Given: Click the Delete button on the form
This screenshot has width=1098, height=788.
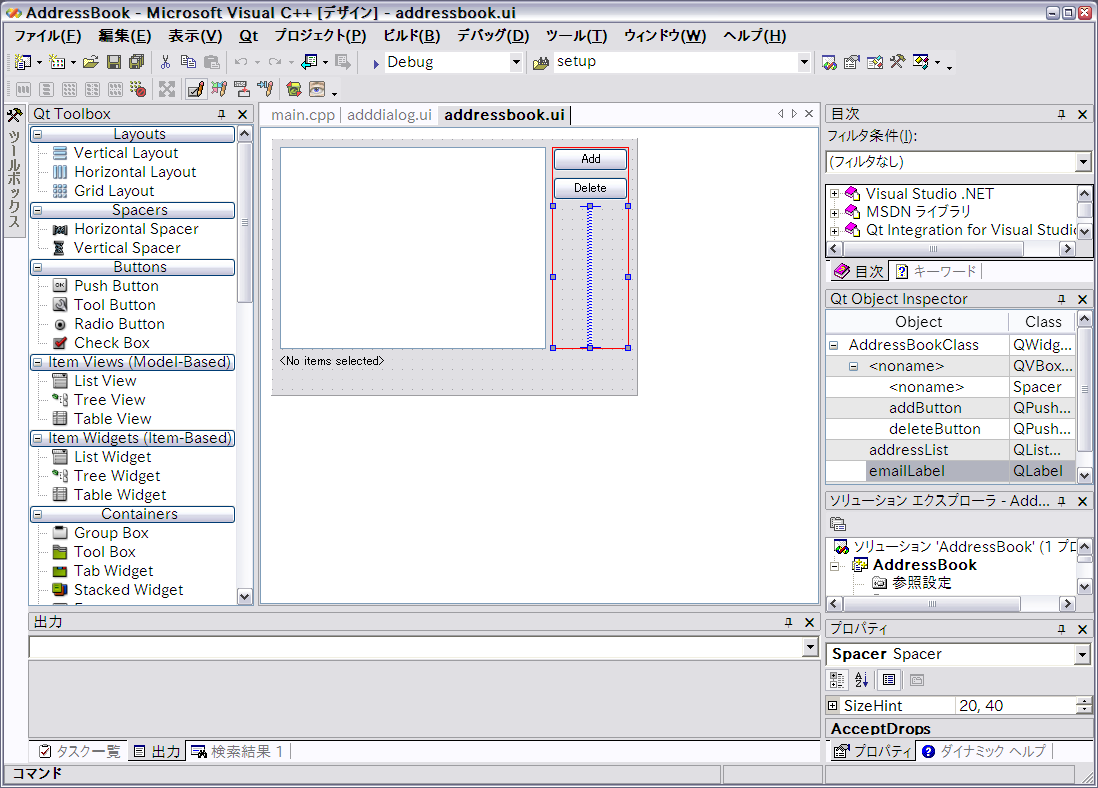Looking at the screenshot, I should click(x=590, y=188).
